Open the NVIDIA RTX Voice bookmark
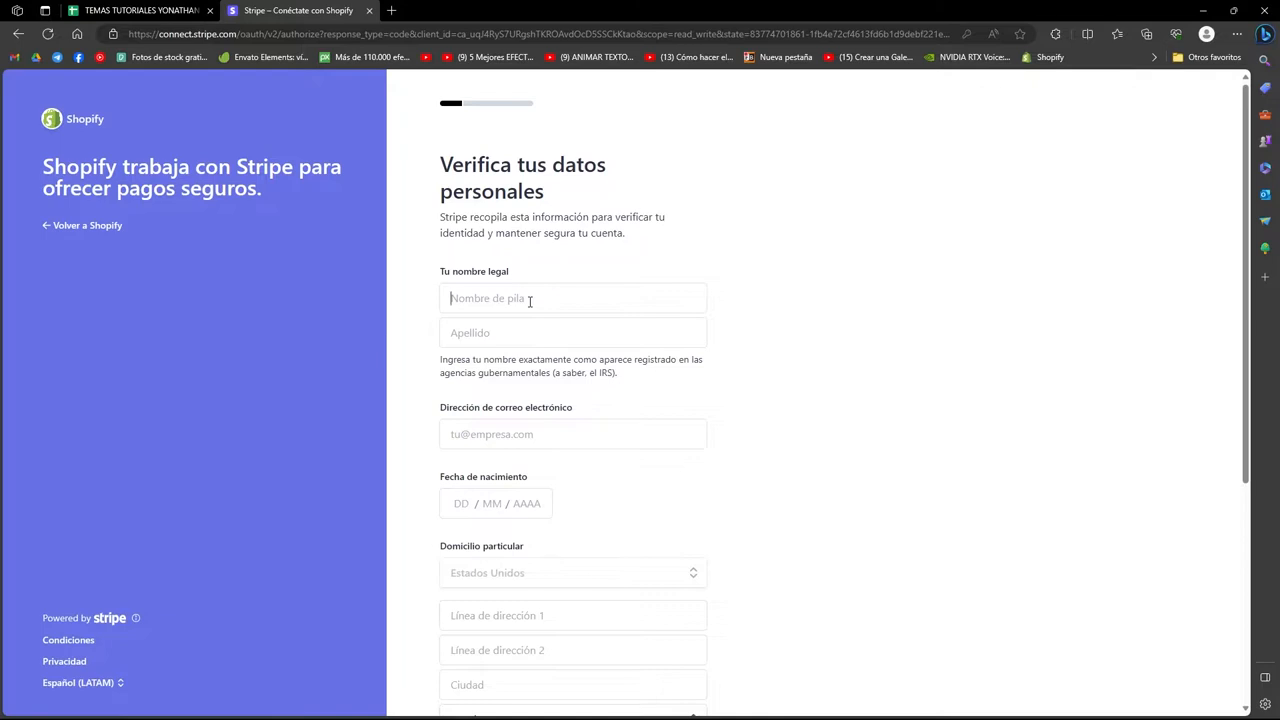This screenshot has height=720, width=1280. click(967, 57)
